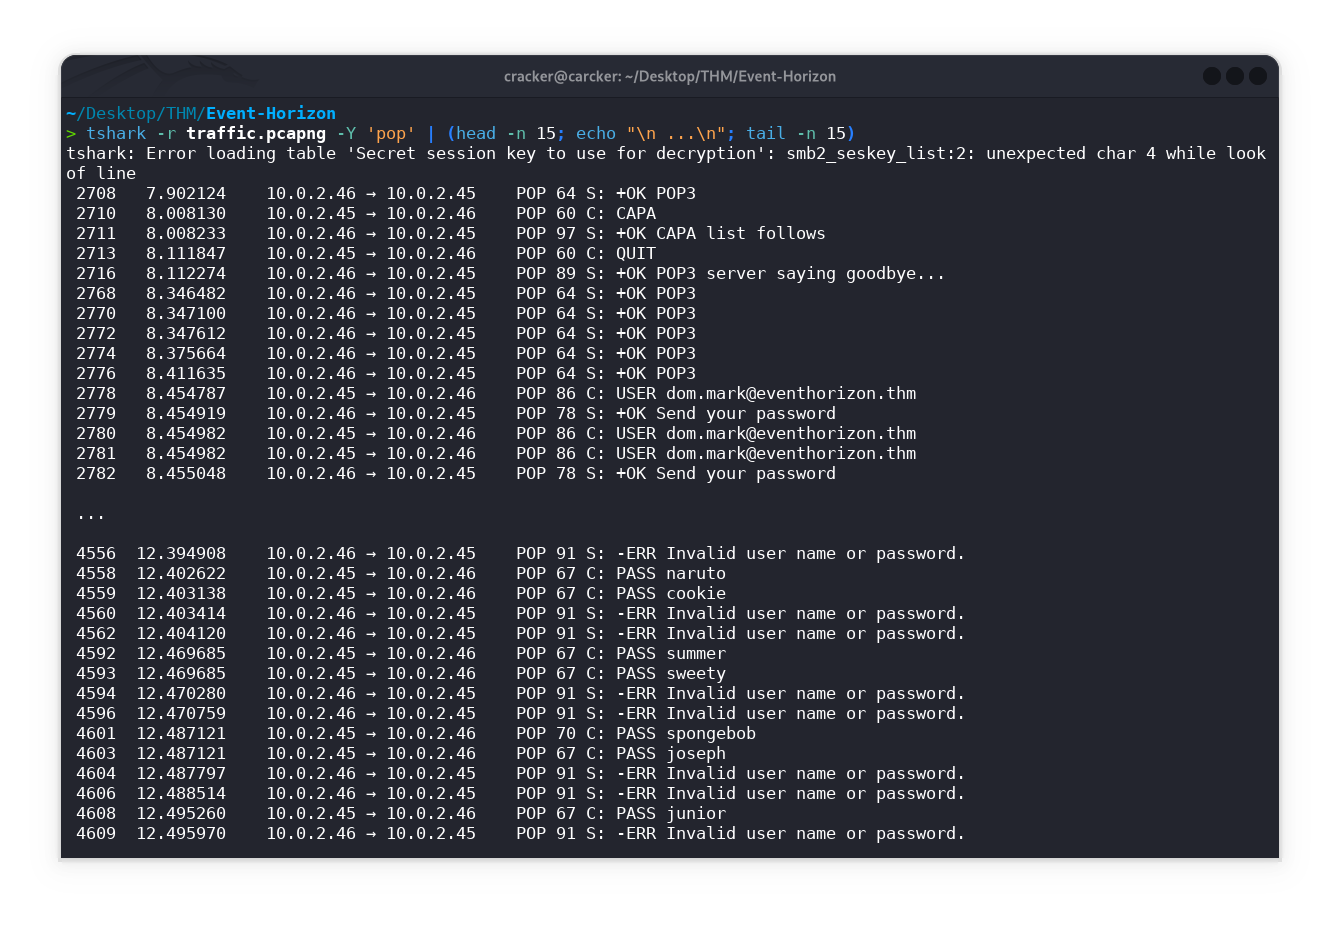Click packet 4609 Invalid user name error line
Viewport: 1340px width, 925px height.
(790, 833)
